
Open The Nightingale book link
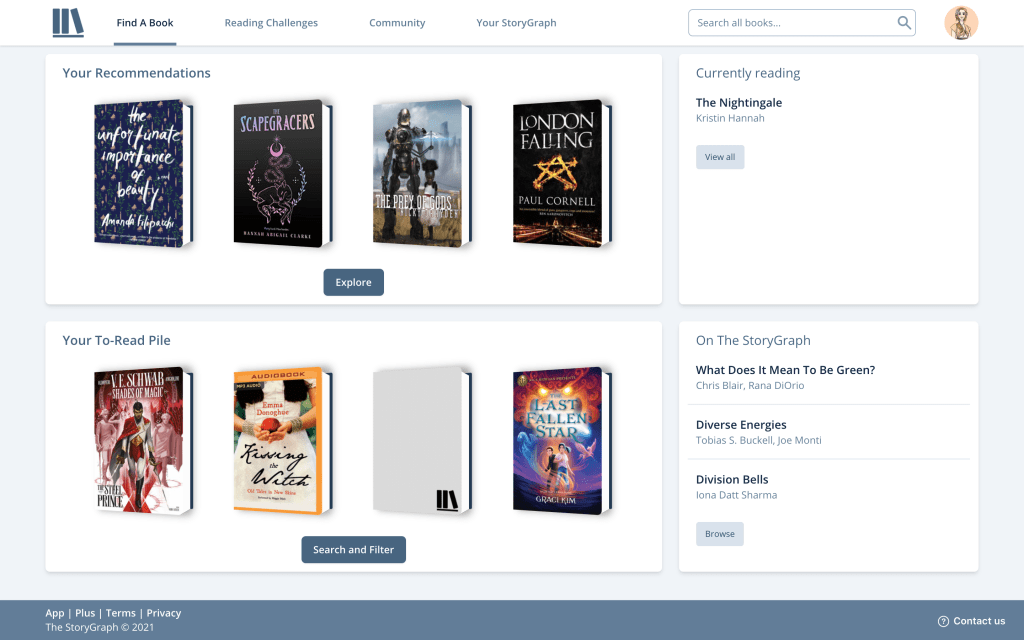pyautogui.click(x=739, y=103)
